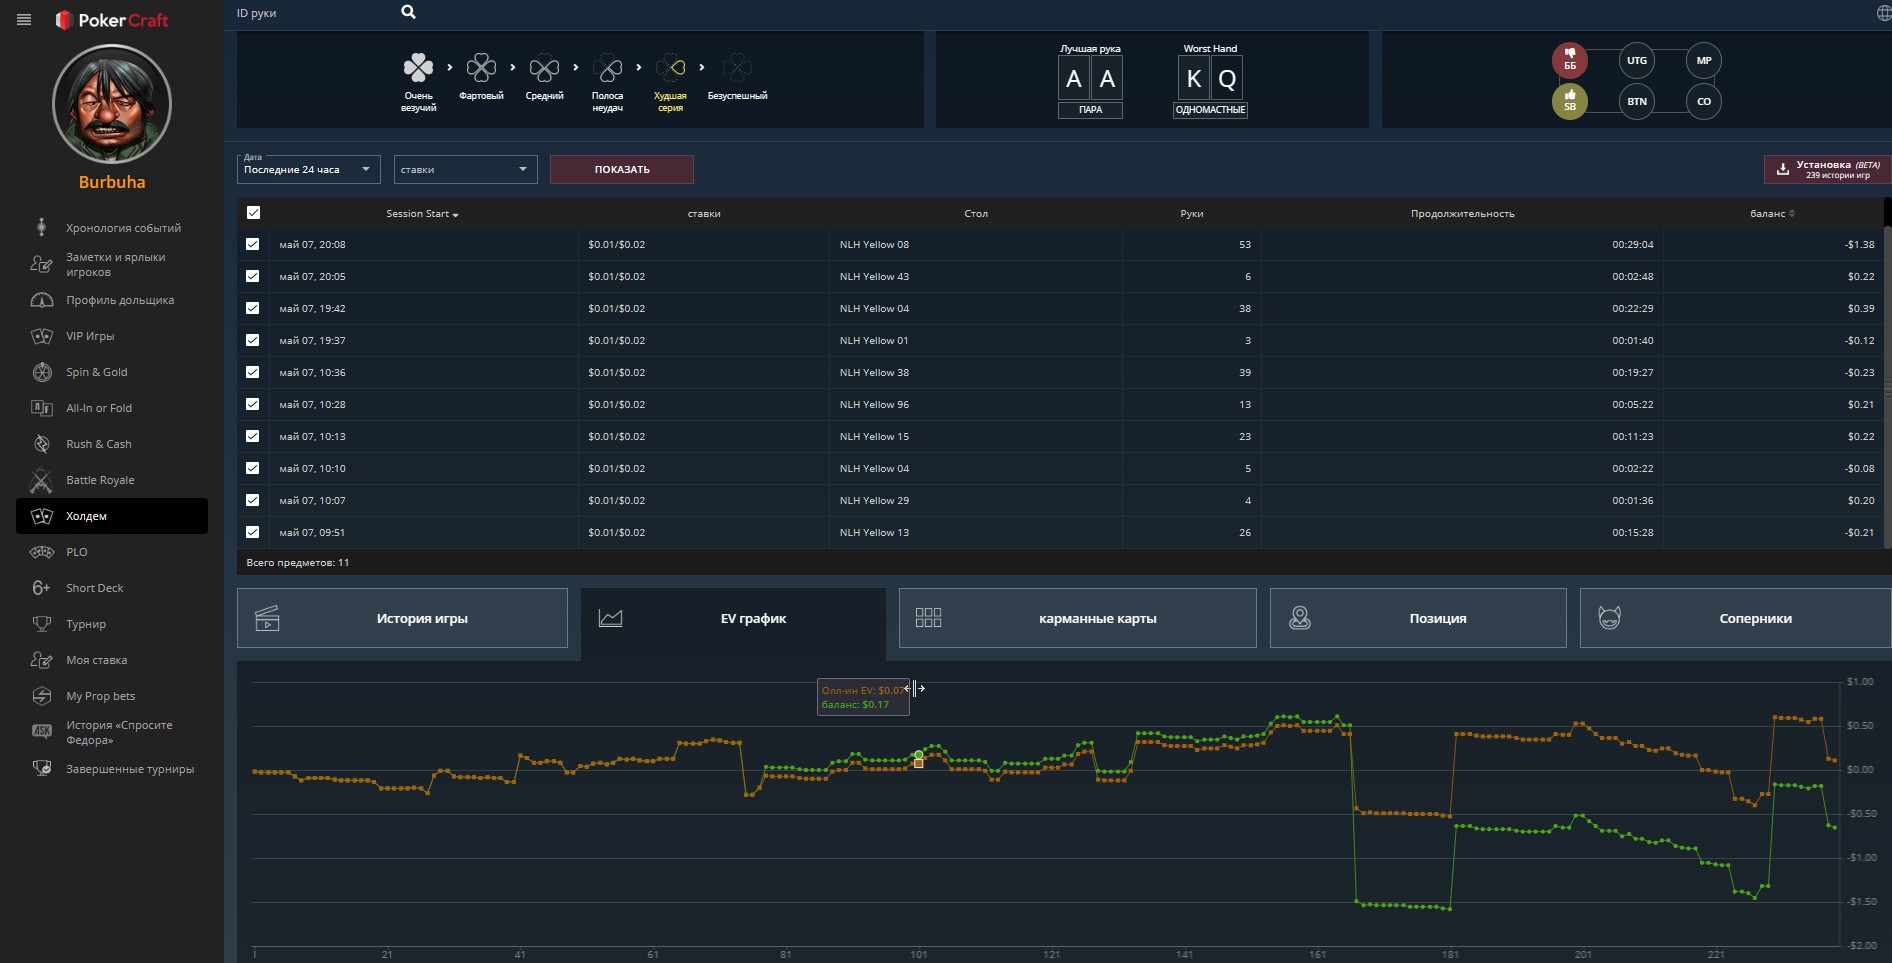1892x963 pixels.
Task: Open the 'Позиция' tab
Action: click(1418, 618)
